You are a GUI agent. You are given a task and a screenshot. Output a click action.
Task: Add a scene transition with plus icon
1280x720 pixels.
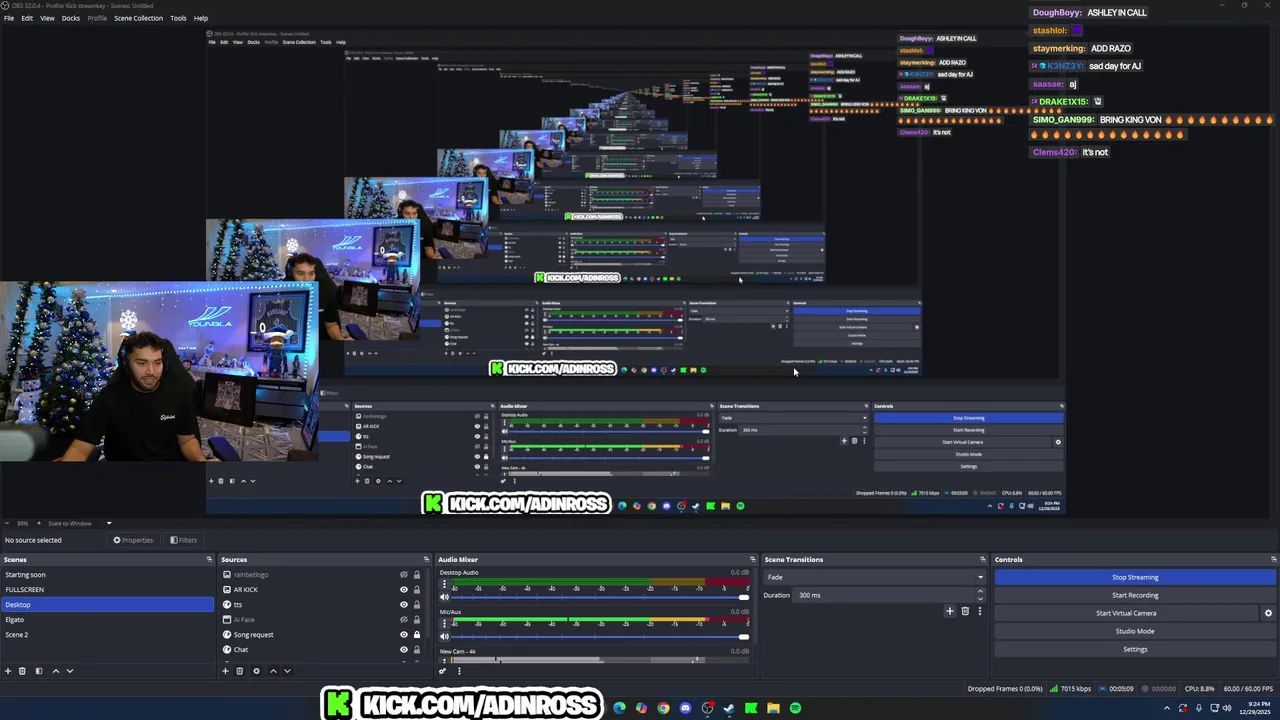pos(950,611)
